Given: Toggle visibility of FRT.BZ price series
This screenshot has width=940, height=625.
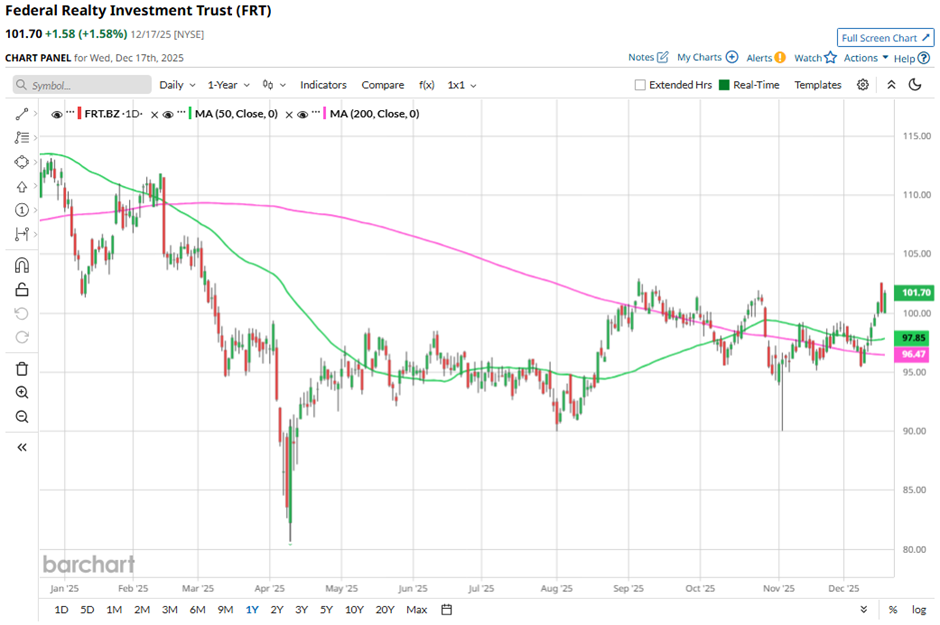Looking at the screenshot, I should point(56,114).
